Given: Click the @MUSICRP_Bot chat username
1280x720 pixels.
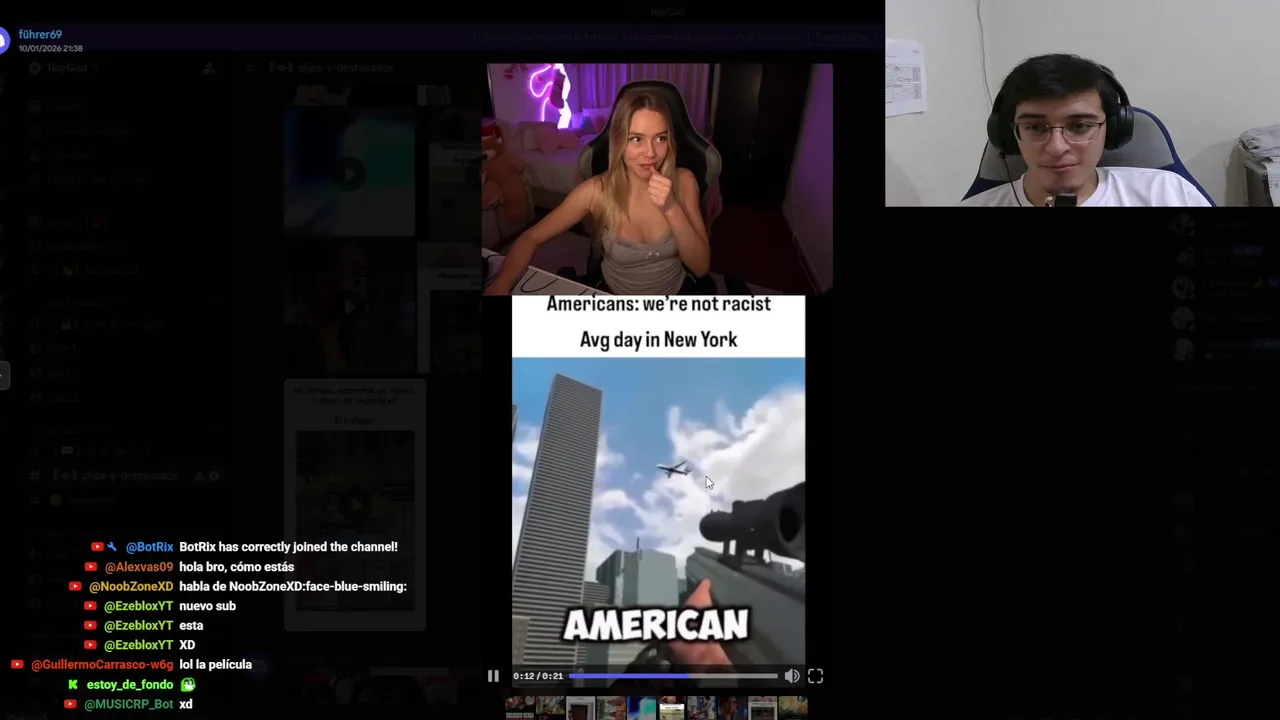Looking at the screenshot, I should tap(129, 704).
